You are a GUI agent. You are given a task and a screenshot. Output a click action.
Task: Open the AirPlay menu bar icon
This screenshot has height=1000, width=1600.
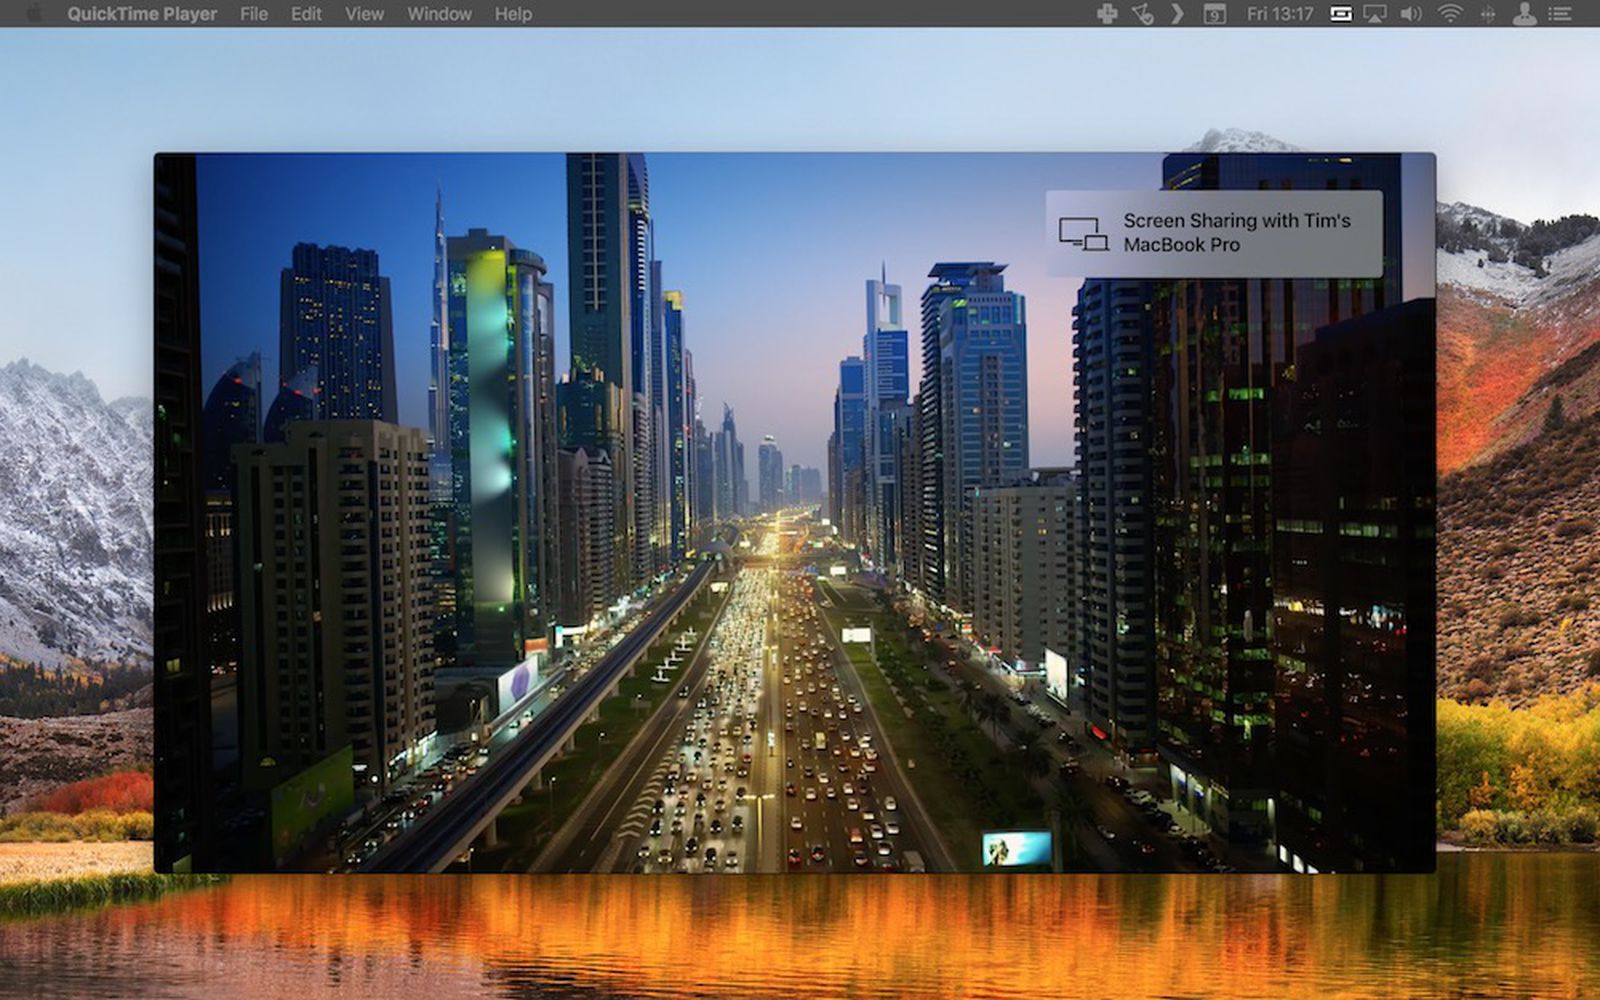tap(1373, 15)
